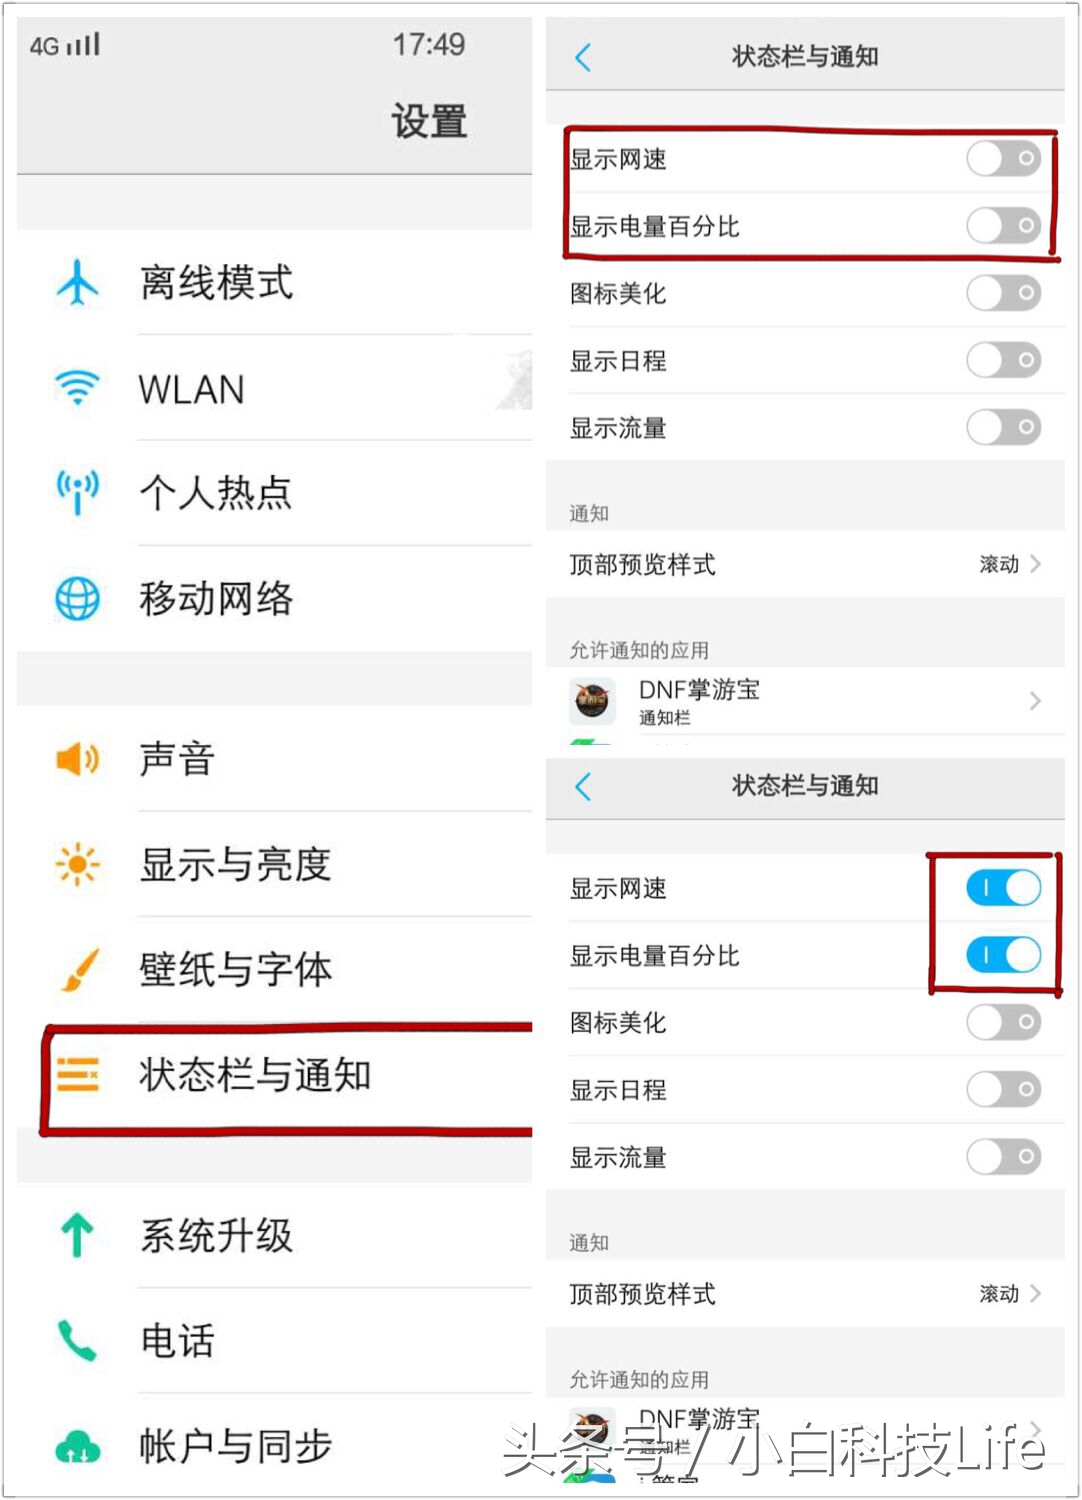Click the sun icon for 显示与亮度
This screenshot has width=1082, height=1500.
click(x=78, y=865)
